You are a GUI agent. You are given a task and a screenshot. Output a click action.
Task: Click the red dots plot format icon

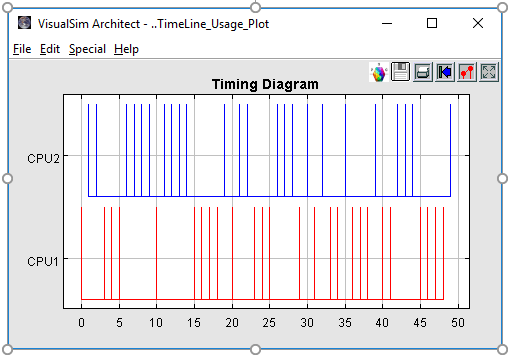click(467, 72)
